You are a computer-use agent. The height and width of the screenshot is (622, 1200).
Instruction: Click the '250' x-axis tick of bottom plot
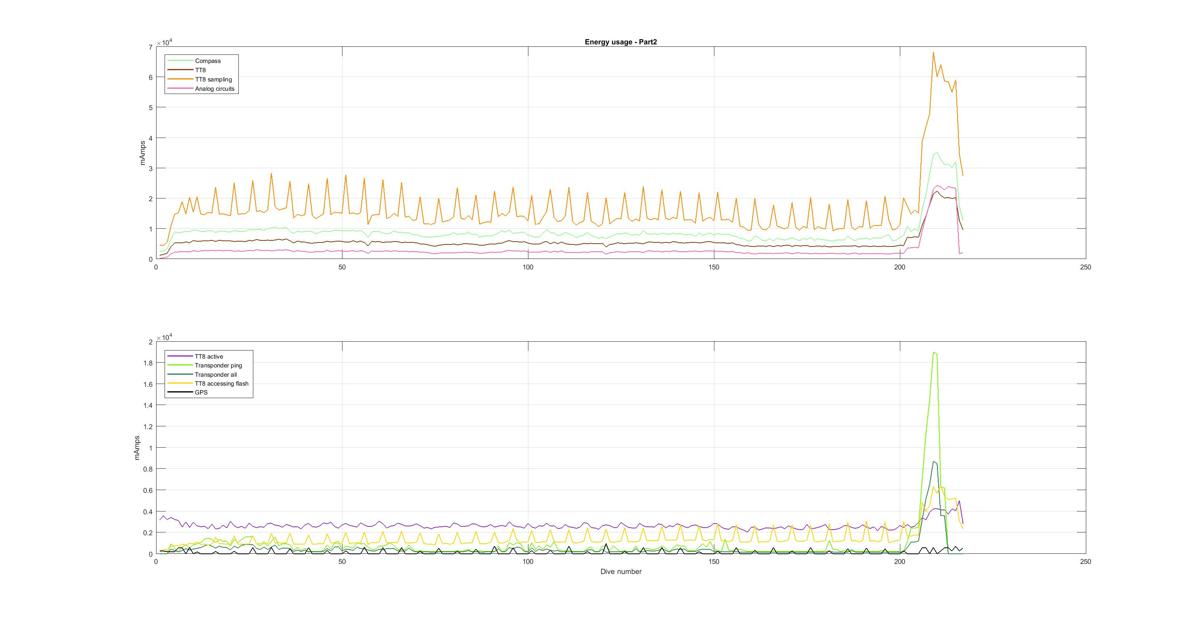[1086, 562]
